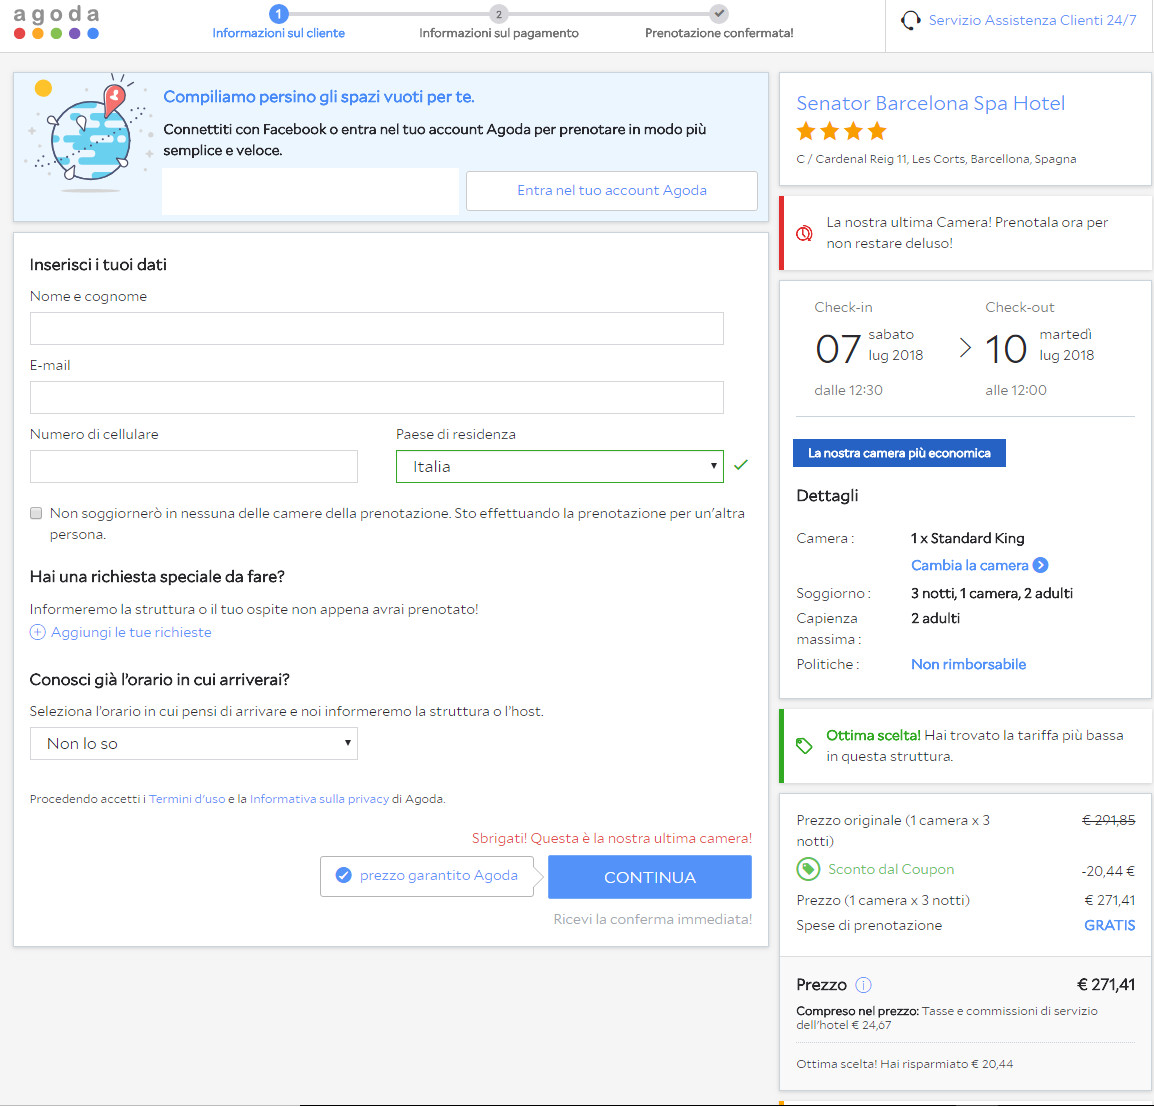The height and width of the screenshot is (1107, 1154).
Task: Click the arrow icon beside Cambia la camera
Action: (x=1040, y=565)
